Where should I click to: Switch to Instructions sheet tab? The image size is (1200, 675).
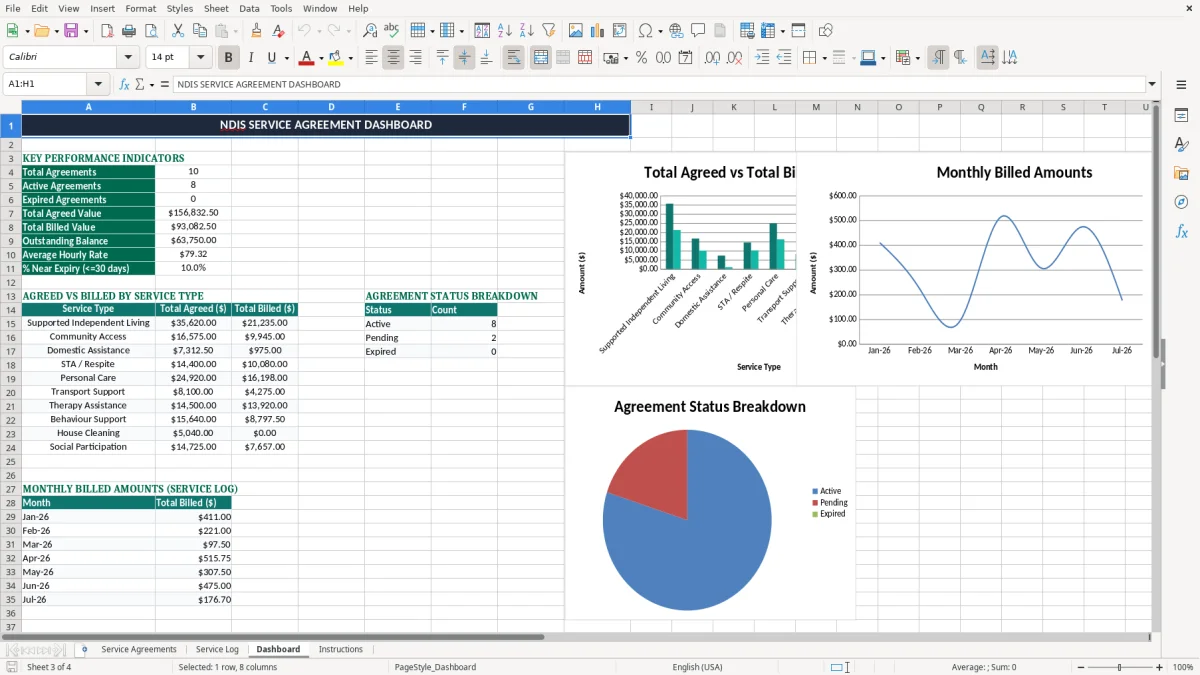click(x=341, y=650)
